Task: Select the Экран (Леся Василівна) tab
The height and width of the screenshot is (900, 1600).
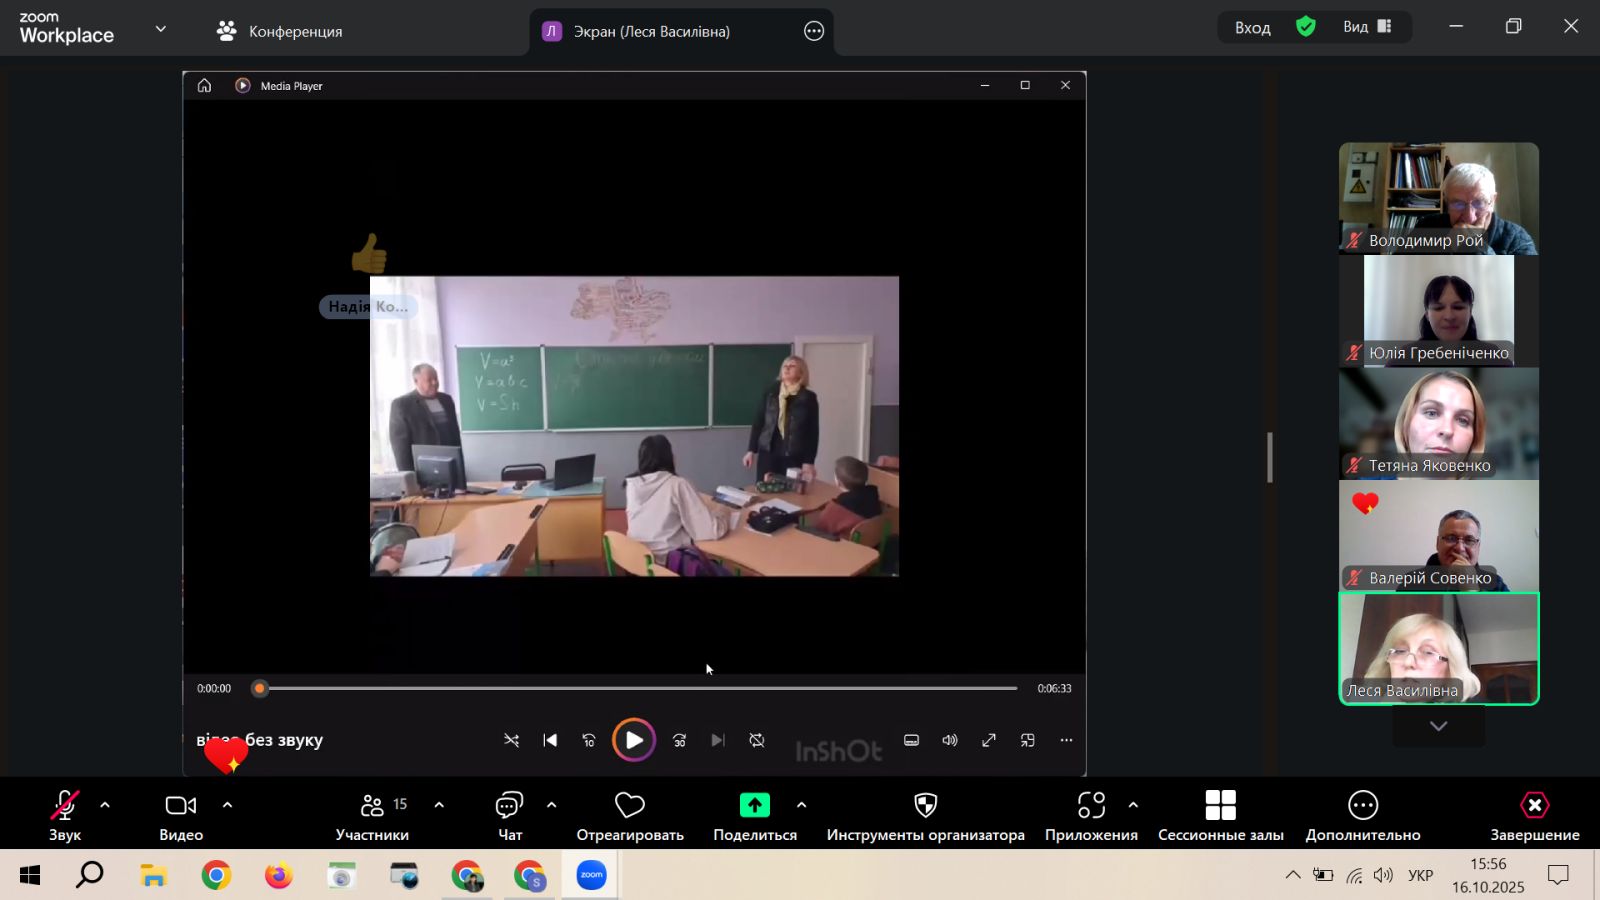Action: pyautogui.click(x=651, y=31)
